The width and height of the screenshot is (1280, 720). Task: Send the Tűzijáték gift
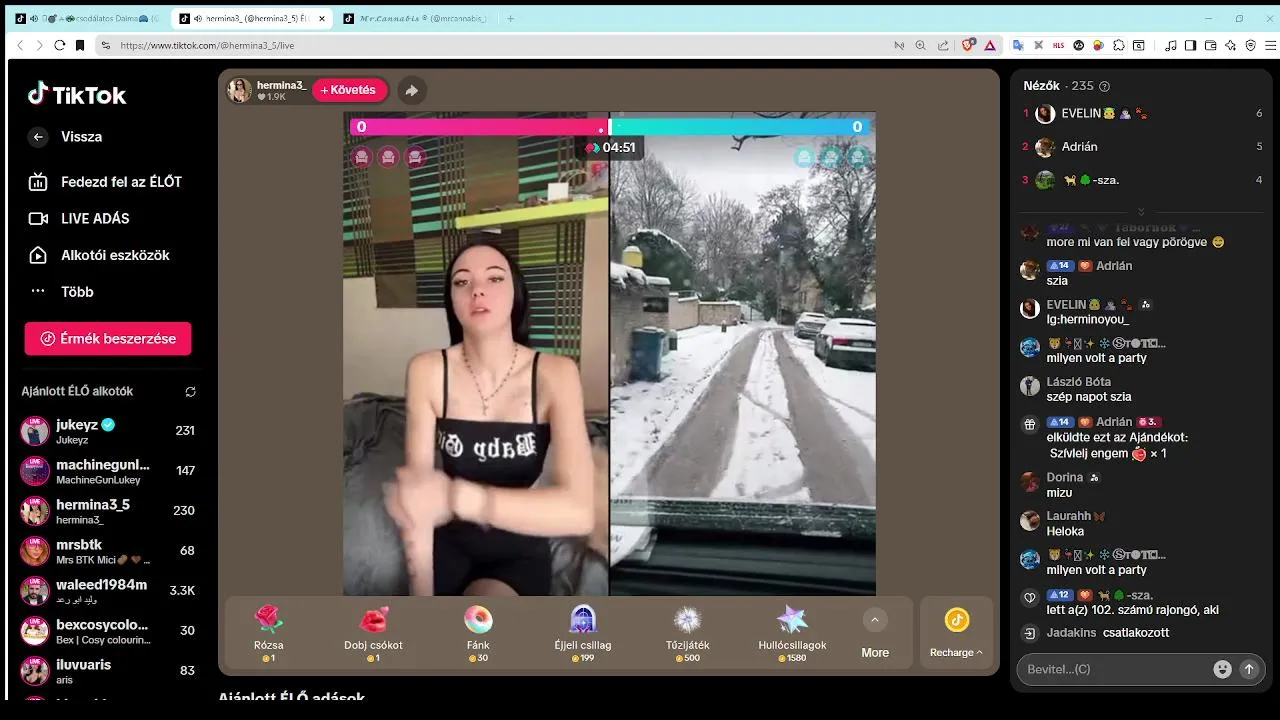click(688, 634)
